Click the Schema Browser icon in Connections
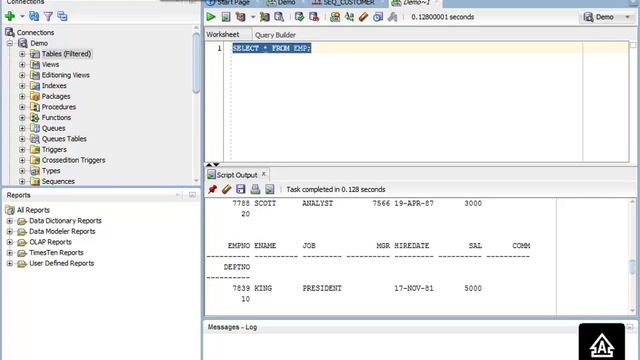640x360 pixels. (x=62, y=16)
